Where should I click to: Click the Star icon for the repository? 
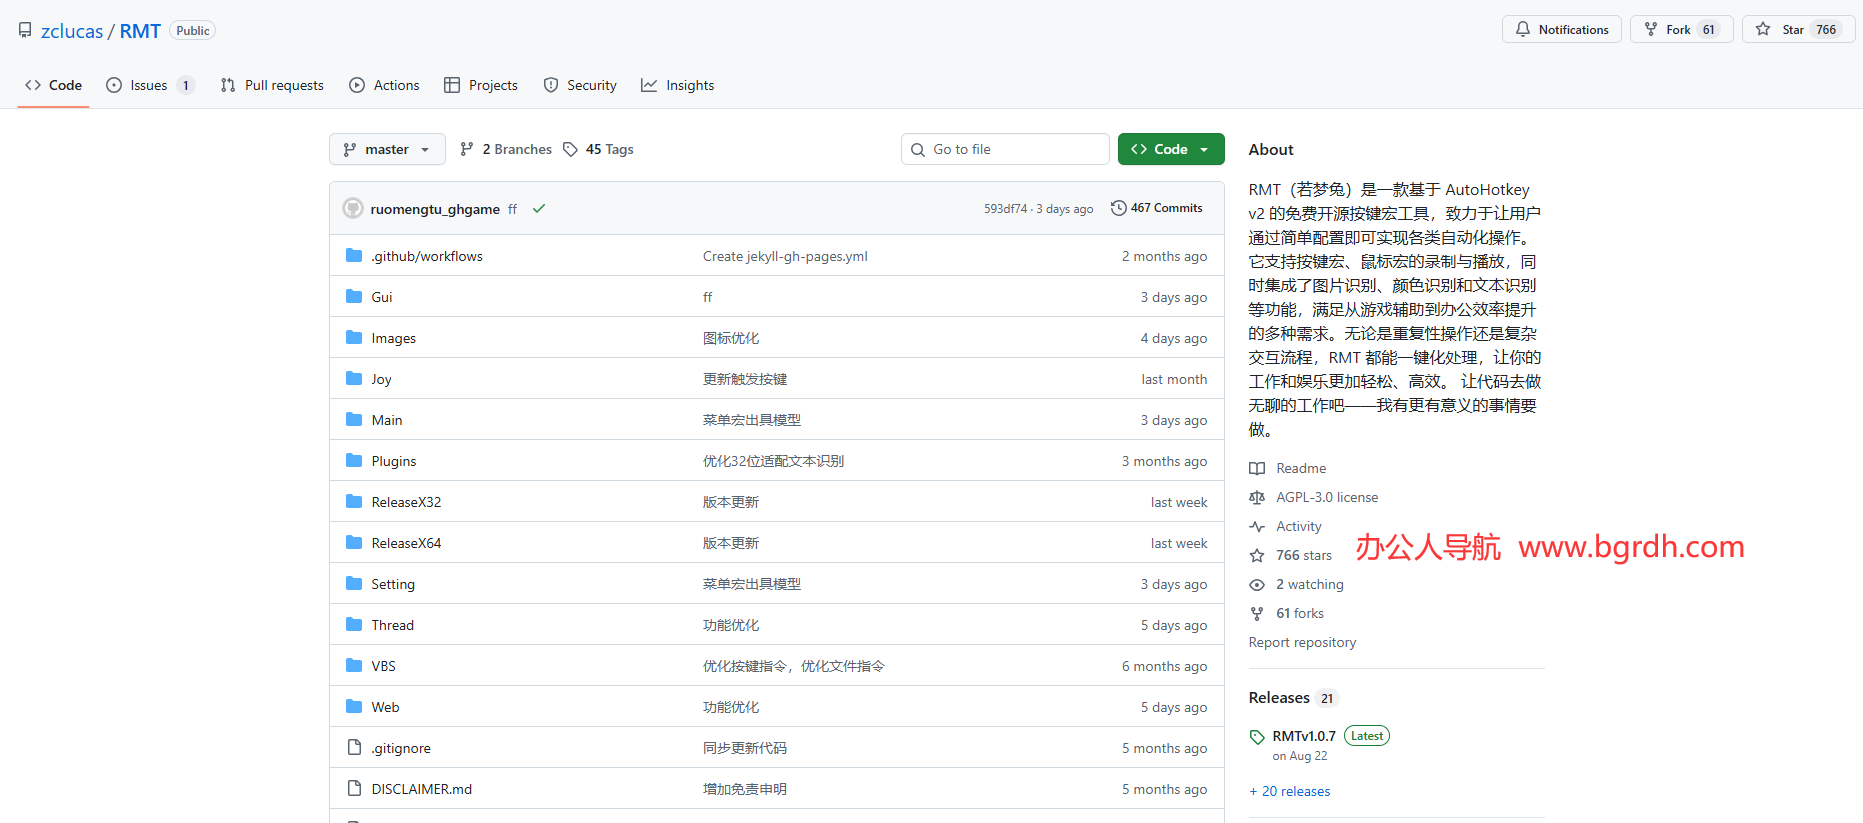(x=1763, y=29)
